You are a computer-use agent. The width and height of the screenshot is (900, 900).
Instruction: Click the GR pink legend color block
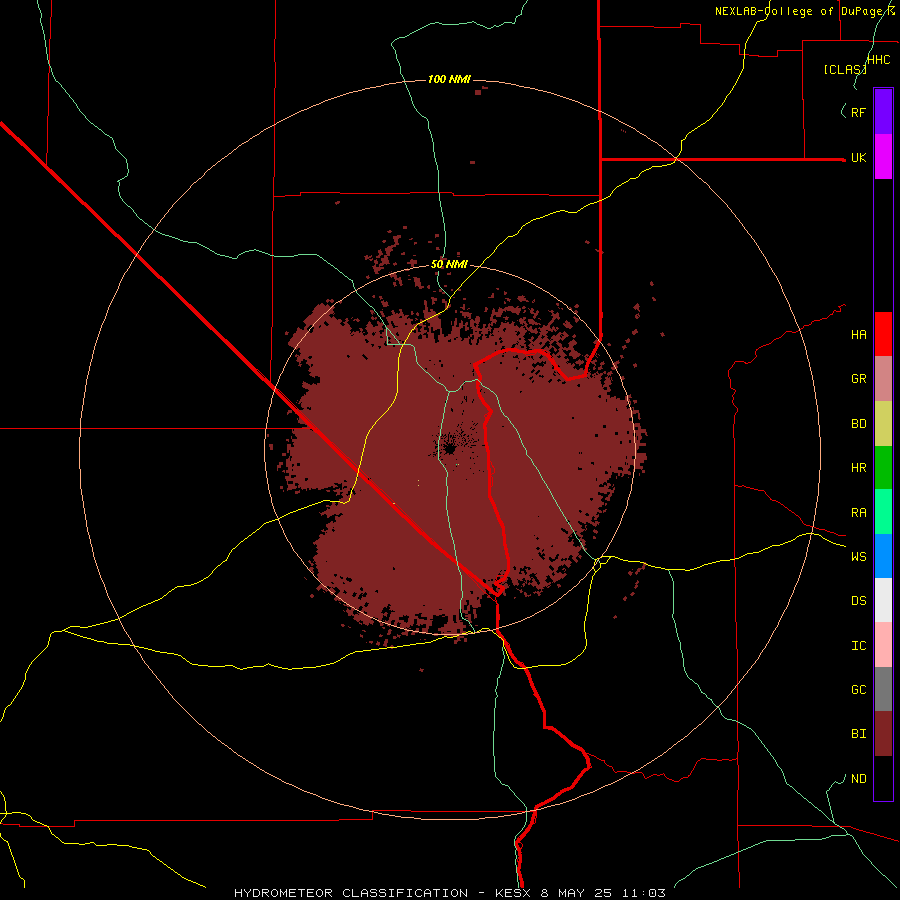pyautogui.click(x=883, y=379)
